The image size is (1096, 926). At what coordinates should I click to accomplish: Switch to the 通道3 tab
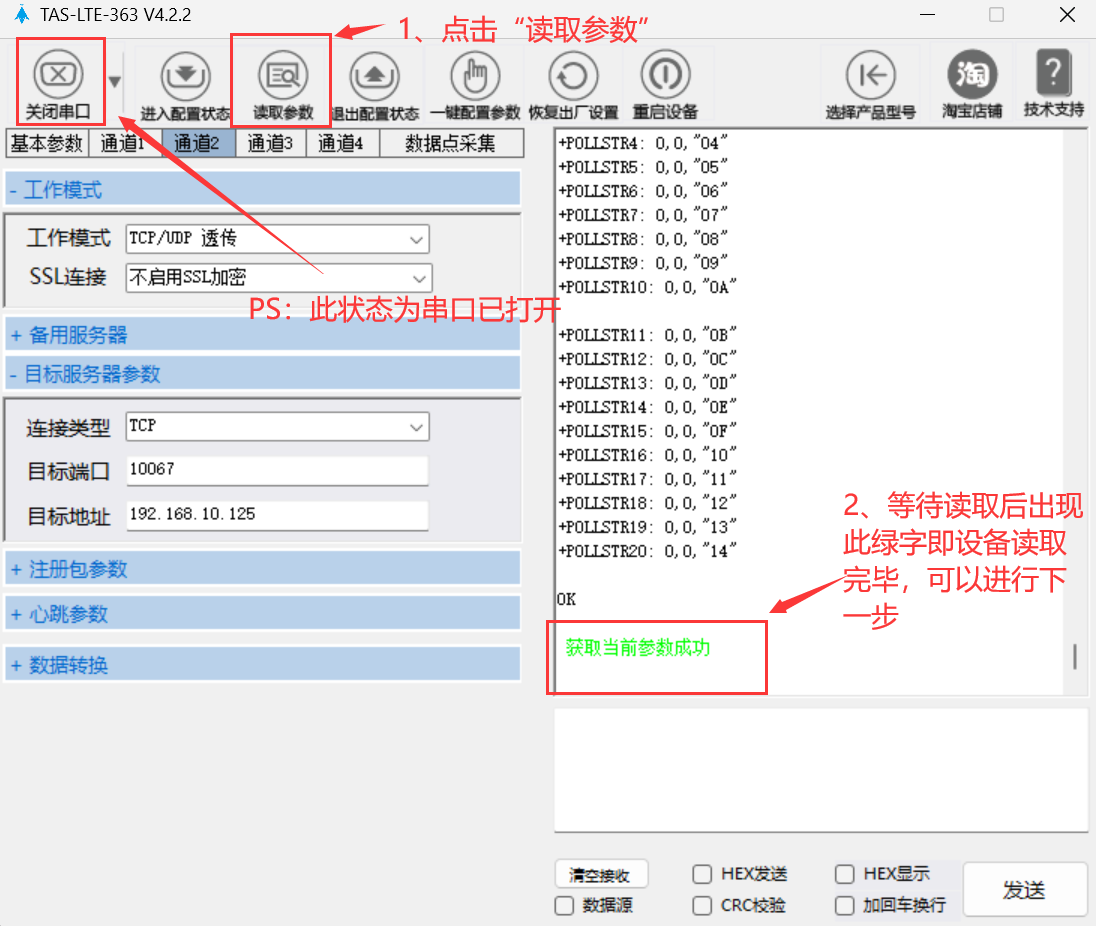tap(270, 144)
